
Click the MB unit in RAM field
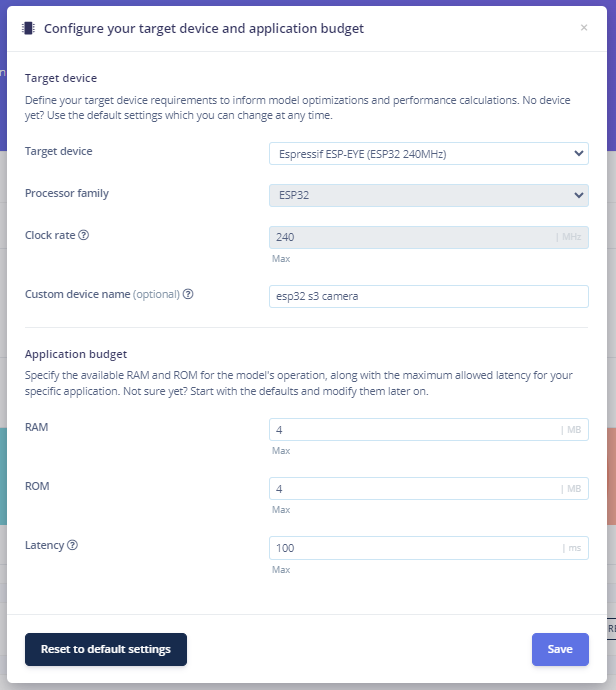pos(574,429)
